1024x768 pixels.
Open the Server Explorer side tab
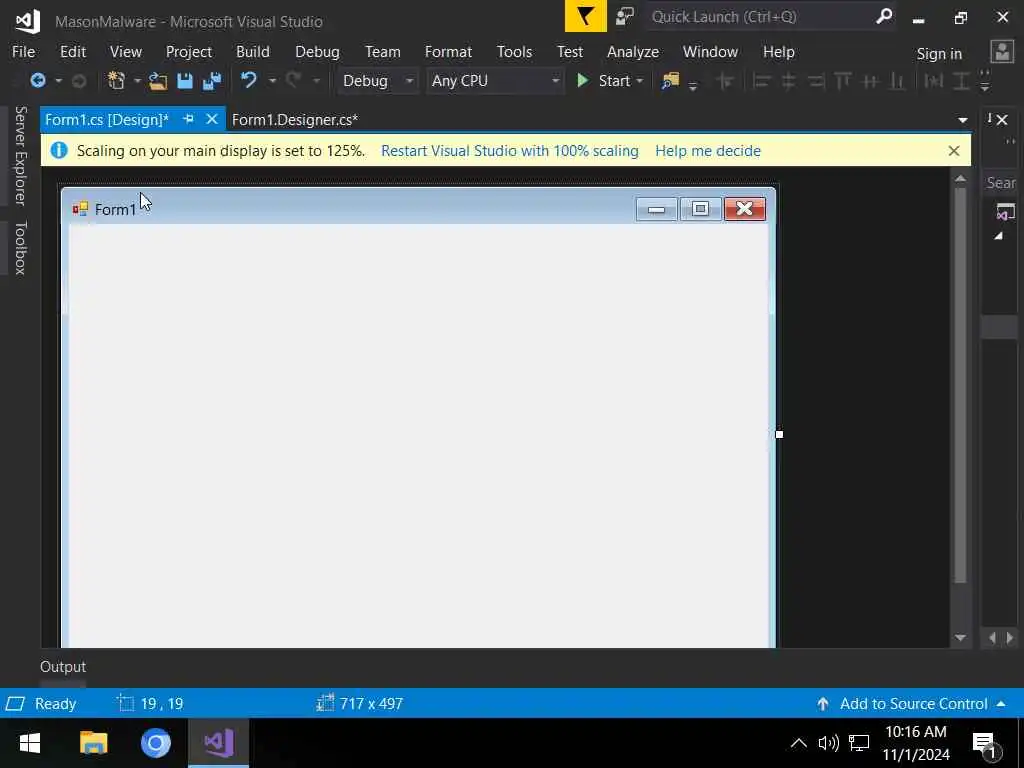pos(21,156)
